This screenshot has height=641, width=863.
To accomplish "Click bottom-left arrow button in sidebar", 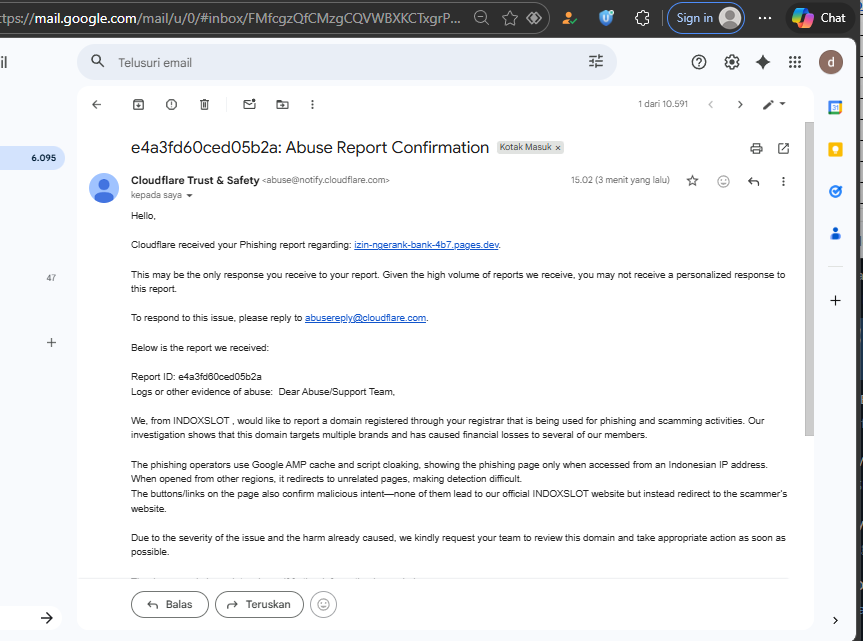I will (x=47, y=618).
